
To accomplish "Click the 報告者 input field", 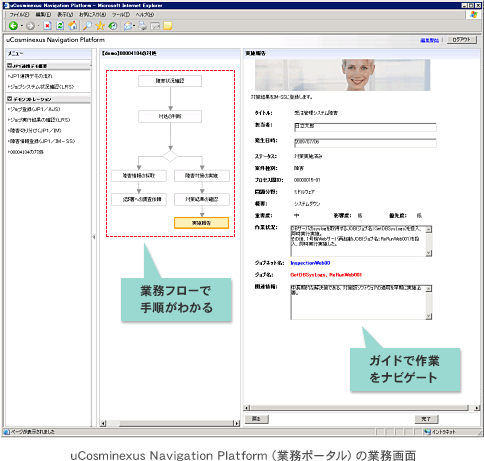I will pyautogui.click(x=365, y=127).
